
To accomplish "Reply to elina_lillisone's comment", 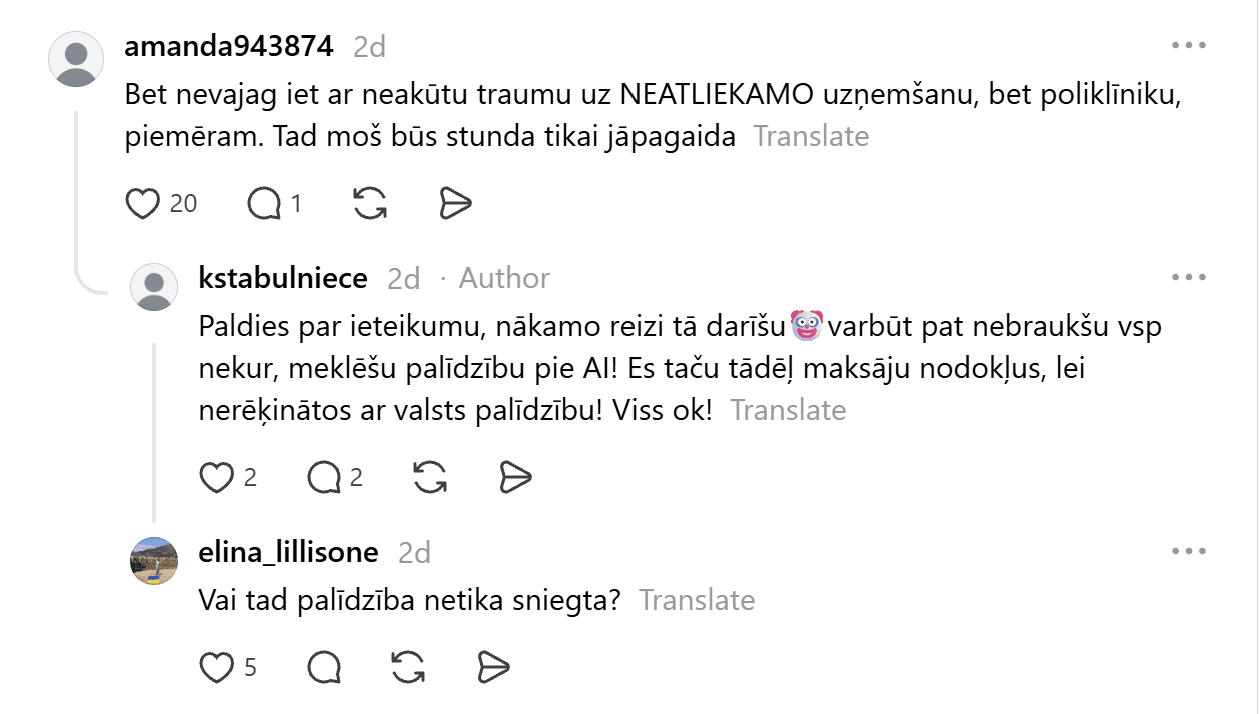I will click(x=325, y=667).
